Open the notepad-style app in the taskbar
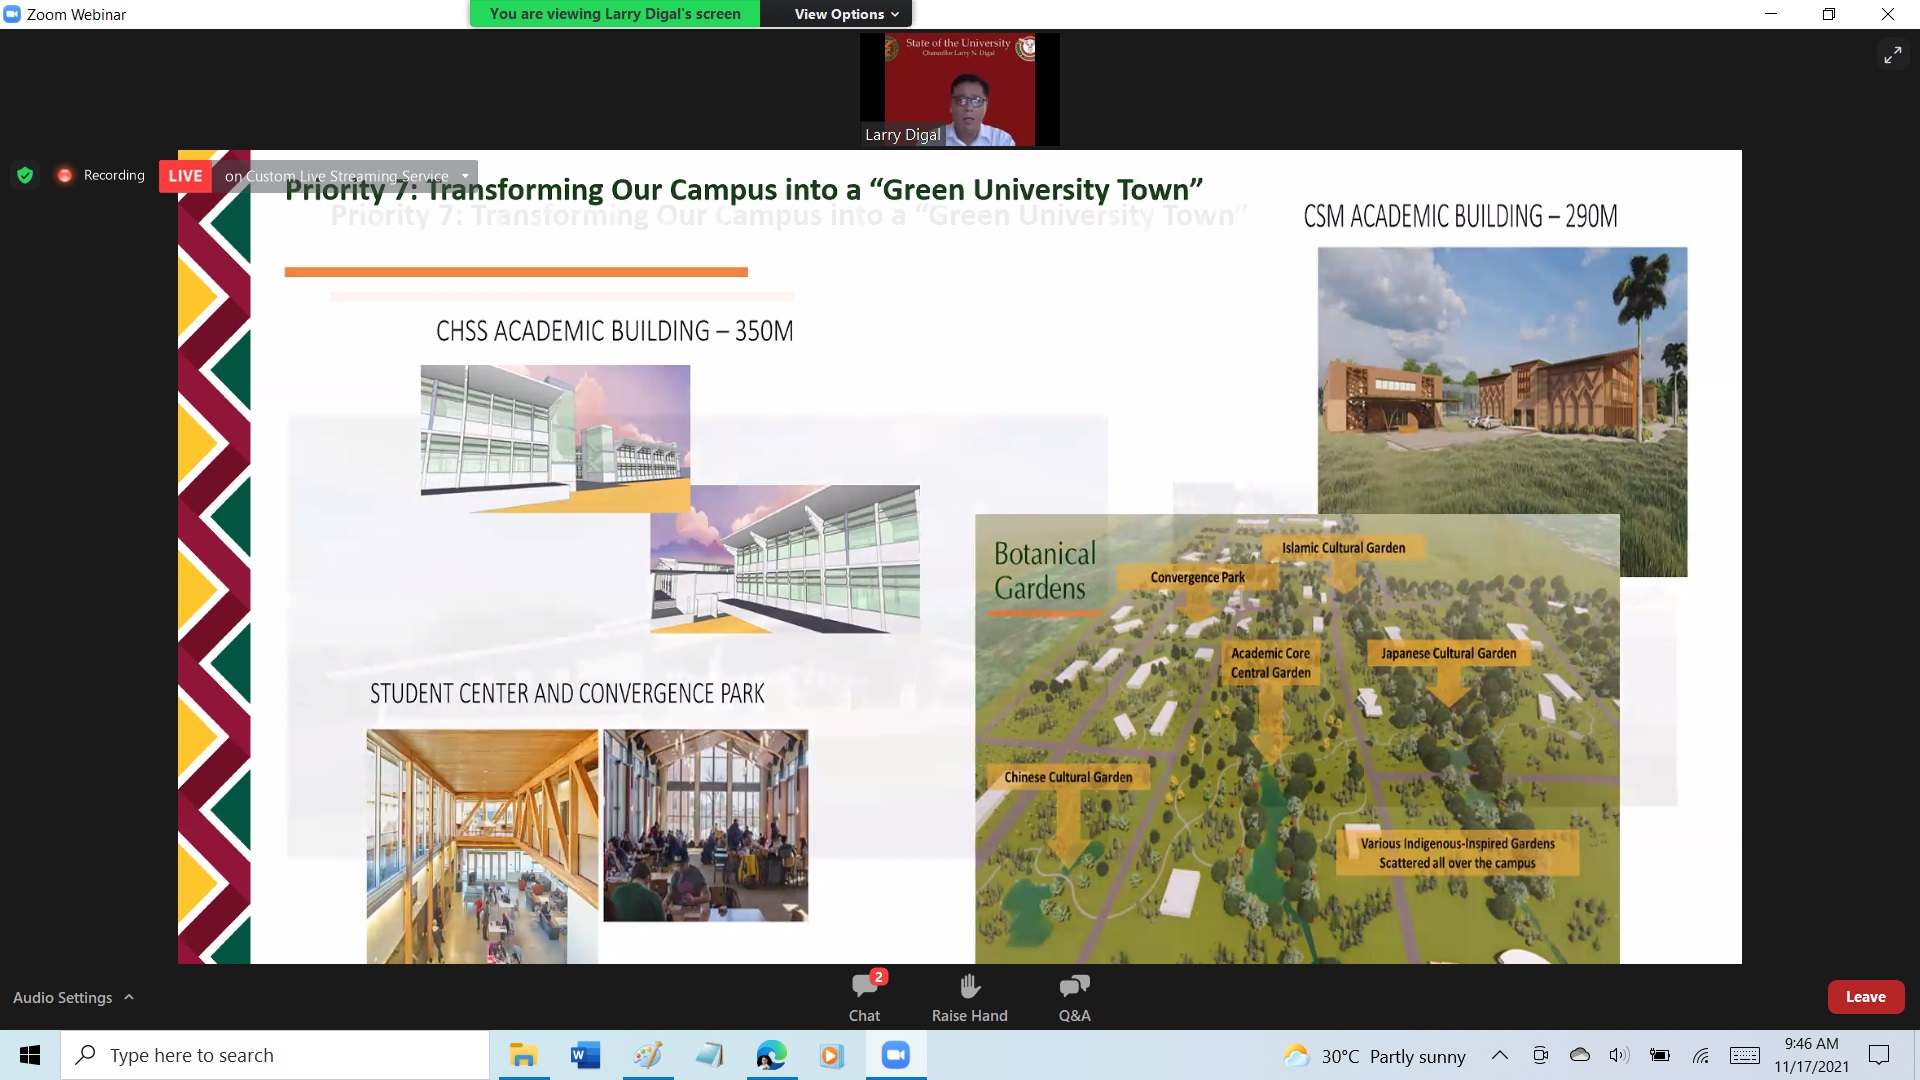 click(710, 1055)
